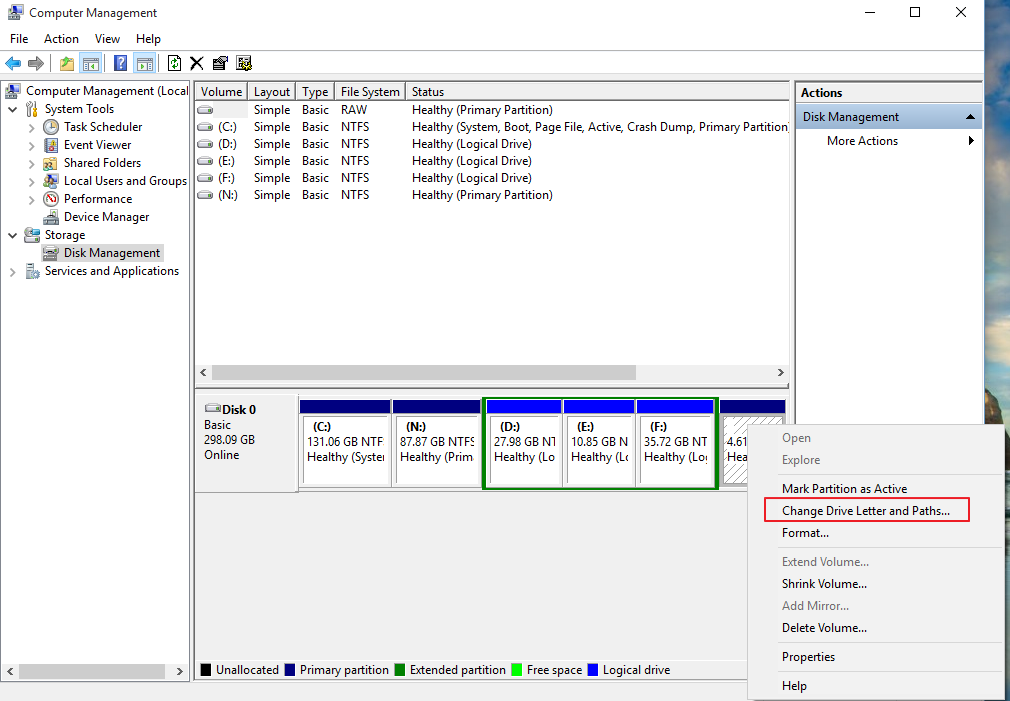
Task: Open the Action menu
Action: click(61, 39)
